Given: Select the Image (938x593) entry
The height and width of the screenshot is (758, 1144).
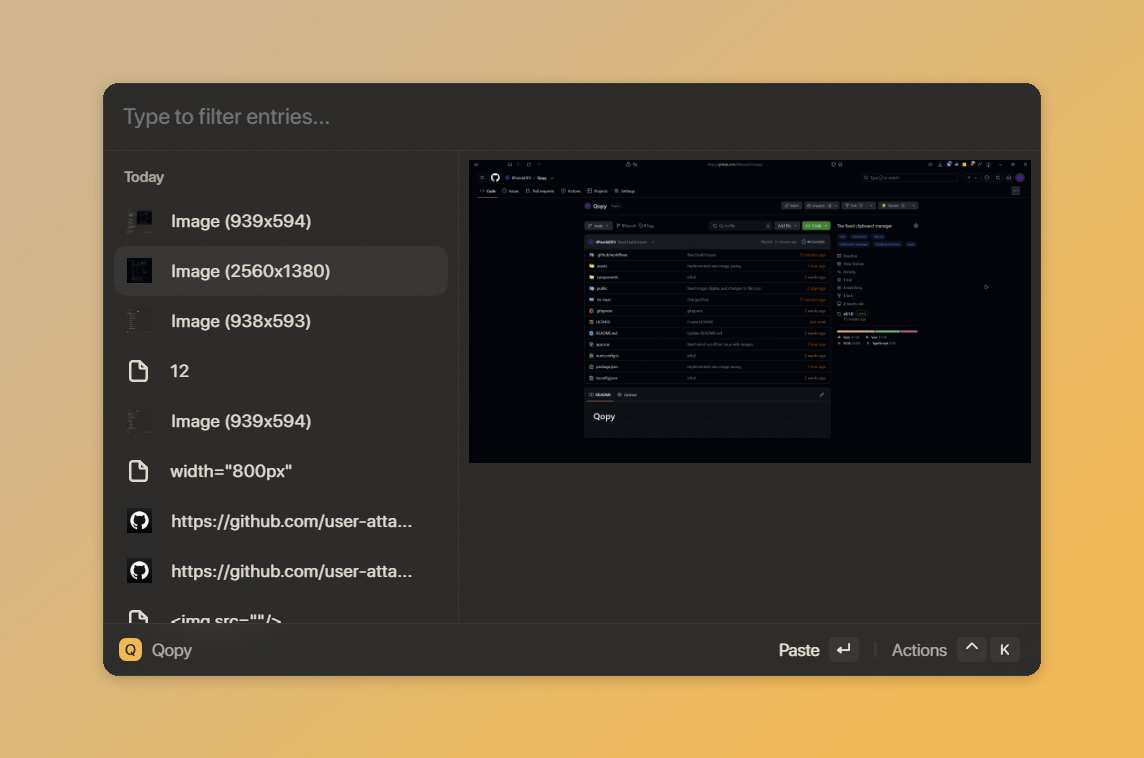Looking at the screenshot, I should pyautogui.click(x=281, y=321).
